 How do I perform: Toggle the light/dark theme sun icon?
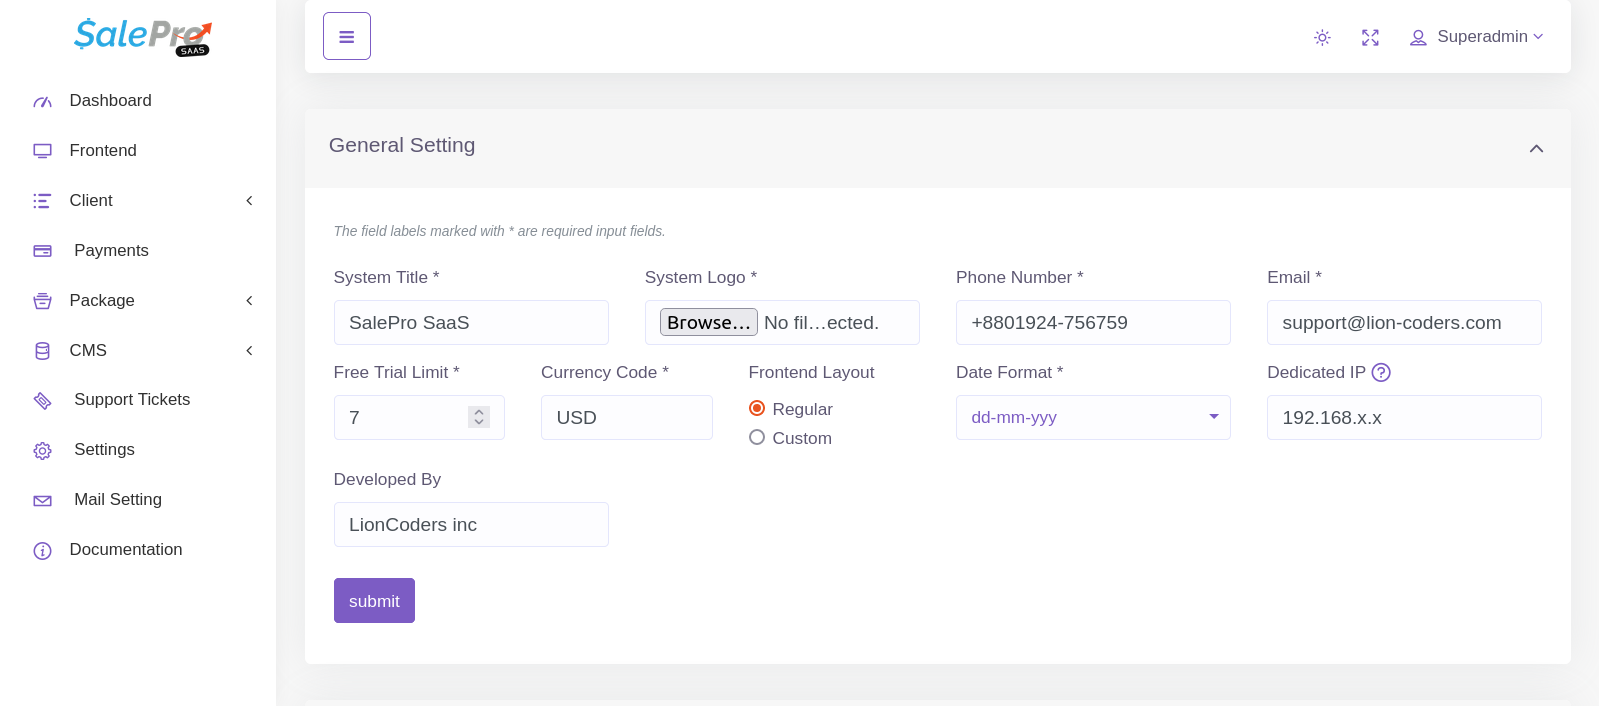coord(1322,38)
